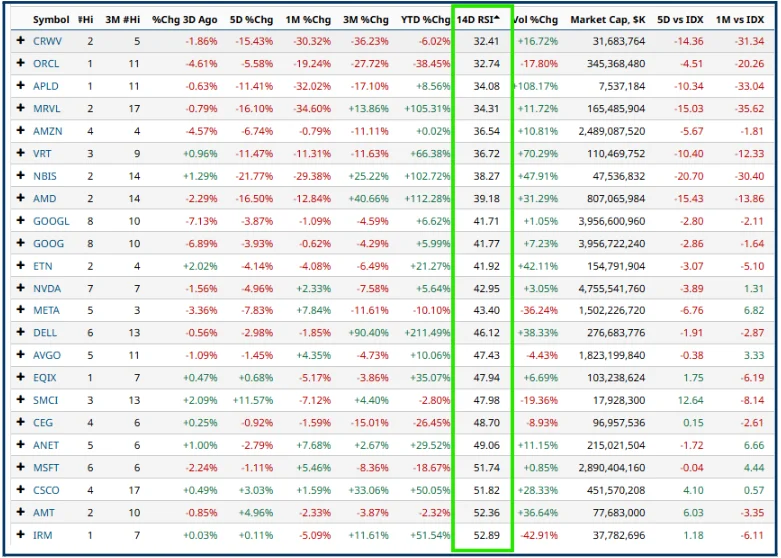Open the CRWV symbol link

pyautogui.click(x=47, y=41)
